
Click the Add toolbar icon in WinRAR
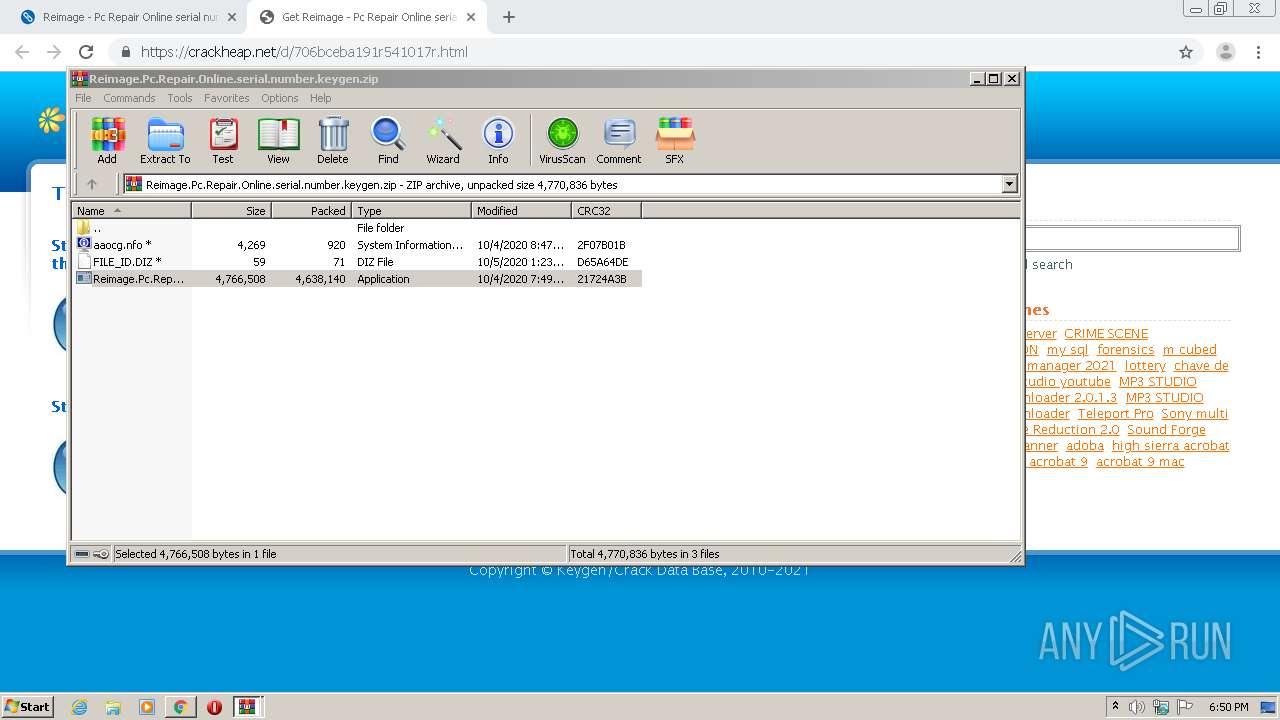tap(107, 140)
